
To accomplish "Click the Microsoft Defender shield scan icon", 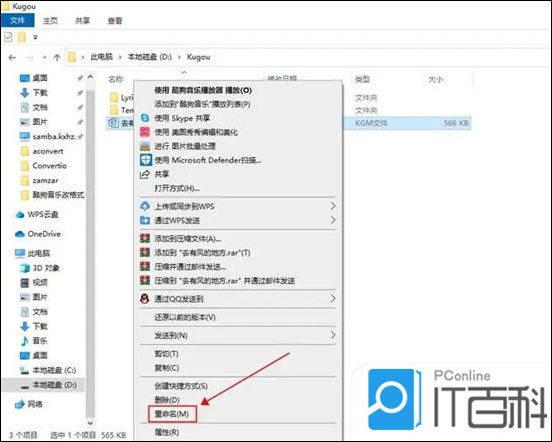I will [x=145, y=160].
